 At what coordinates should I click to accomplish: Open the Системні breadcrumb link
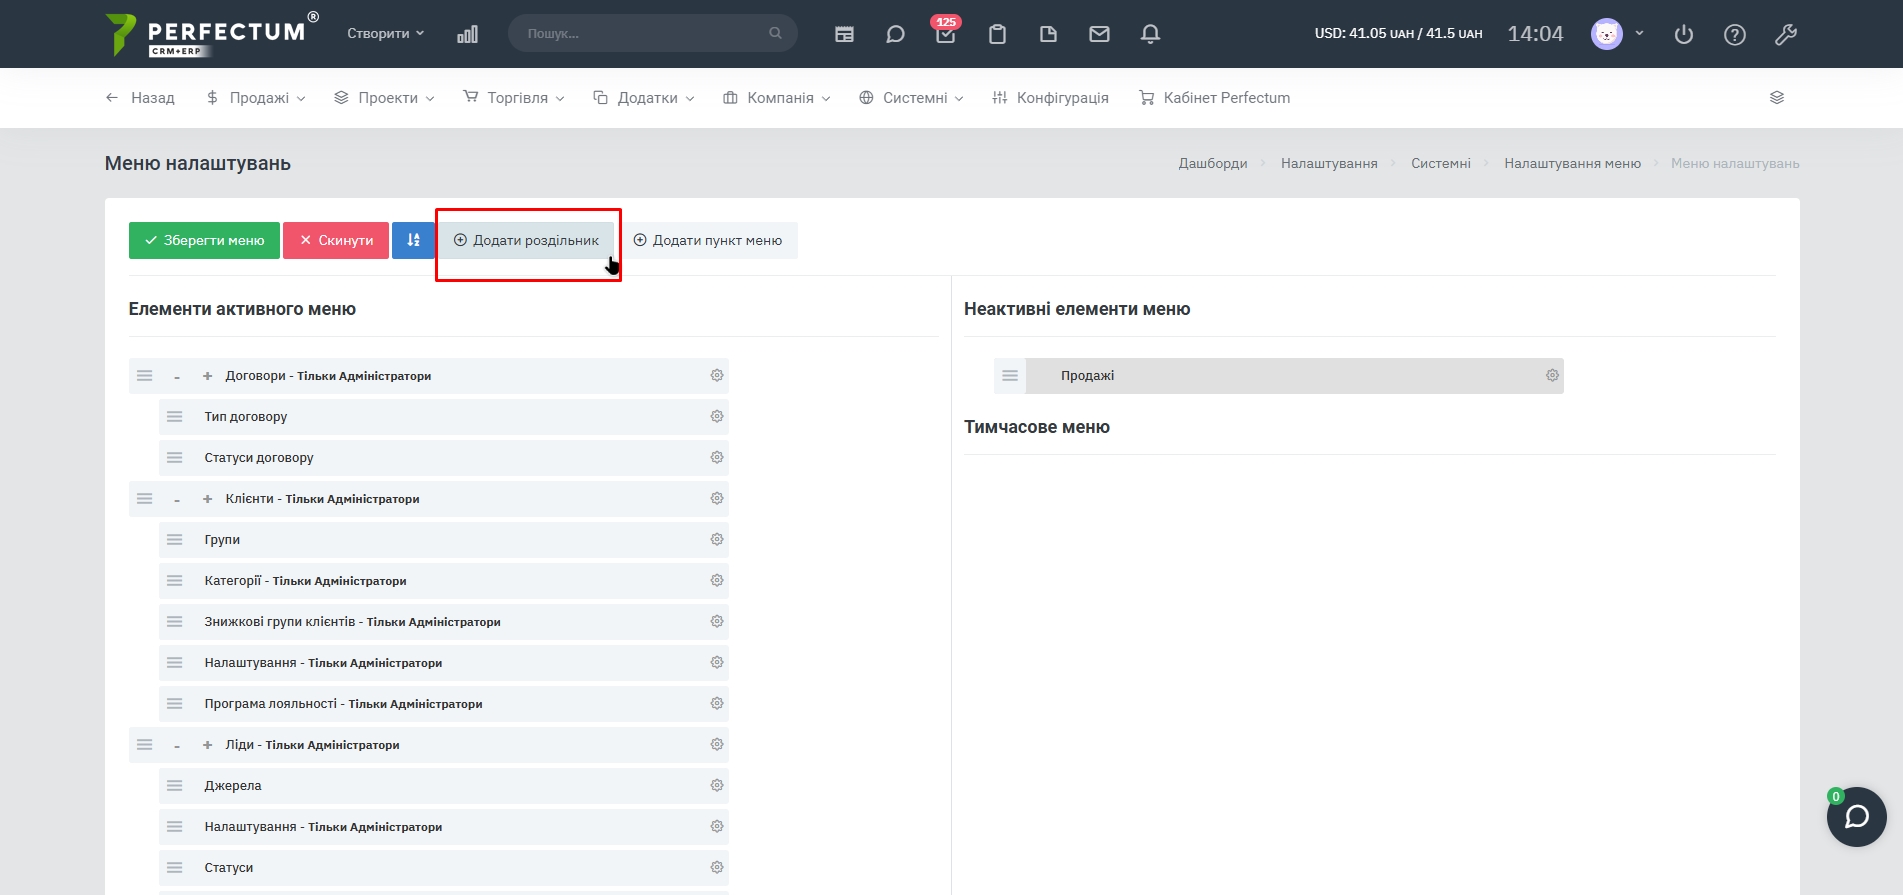click(x=1441, y=163)
